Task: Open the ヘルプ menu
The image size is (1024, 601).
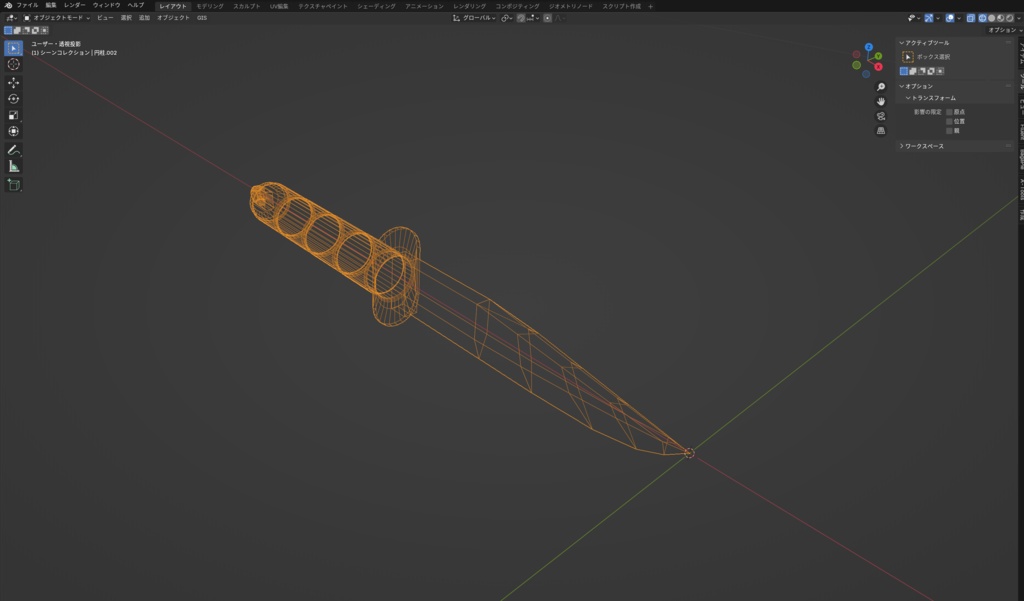Action: click(x=136, y=5)
